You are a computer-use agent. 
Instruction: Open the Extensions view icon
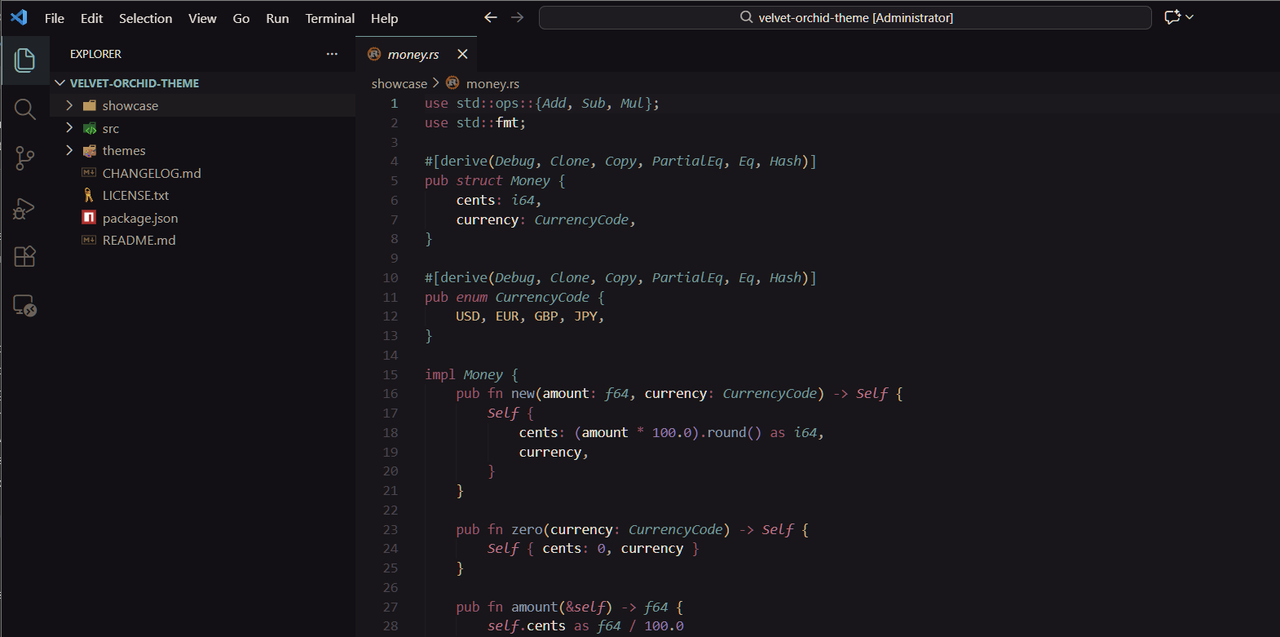25,256
